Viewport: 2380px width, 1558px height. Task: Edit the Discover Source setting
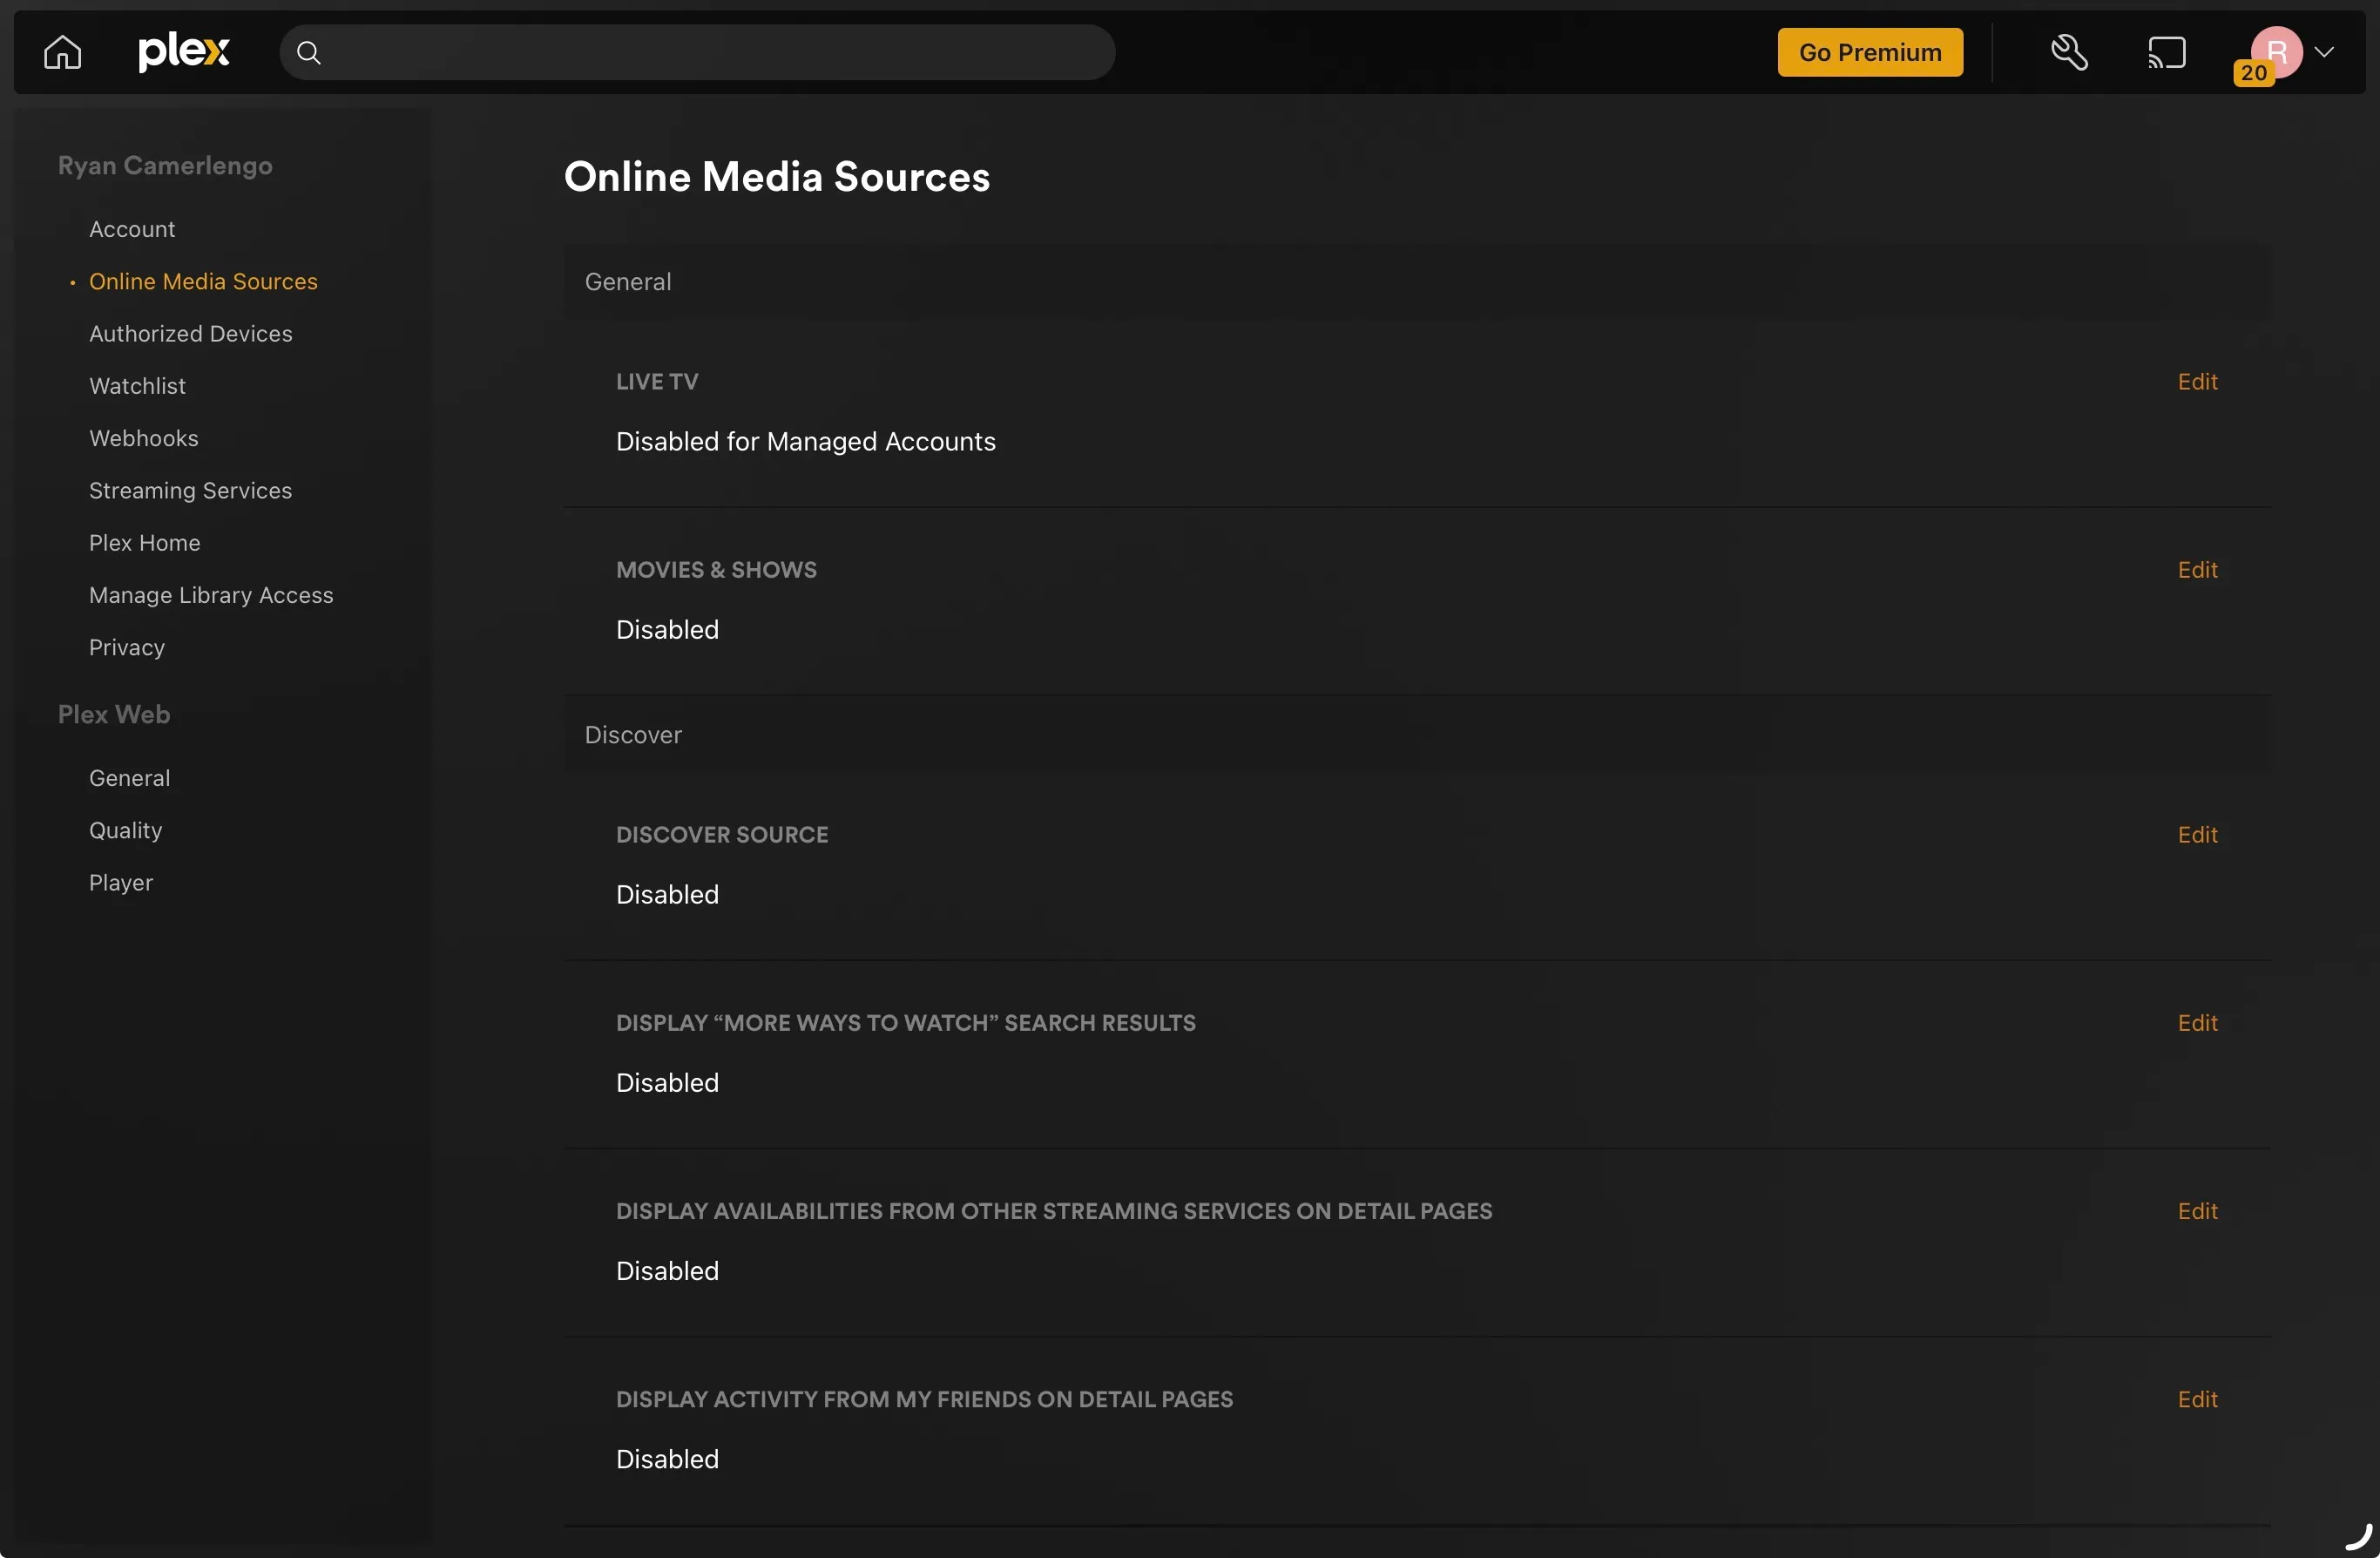(2197, 835)
